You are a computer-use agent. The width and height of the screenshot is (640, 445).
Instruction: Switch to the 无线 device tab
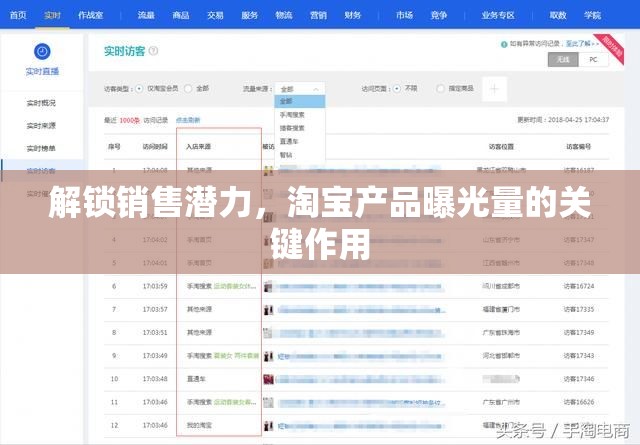[563, 60]
